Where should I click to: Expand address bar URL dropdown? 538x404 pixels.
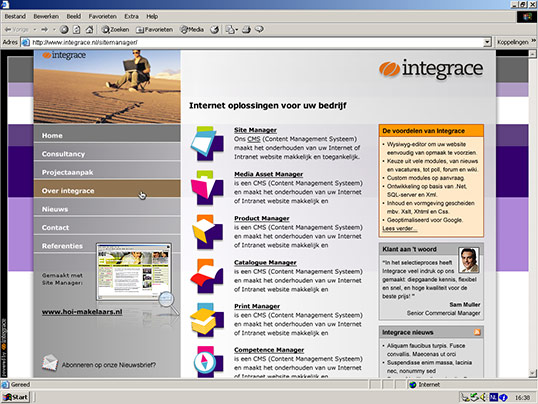[x=487, y=42]
